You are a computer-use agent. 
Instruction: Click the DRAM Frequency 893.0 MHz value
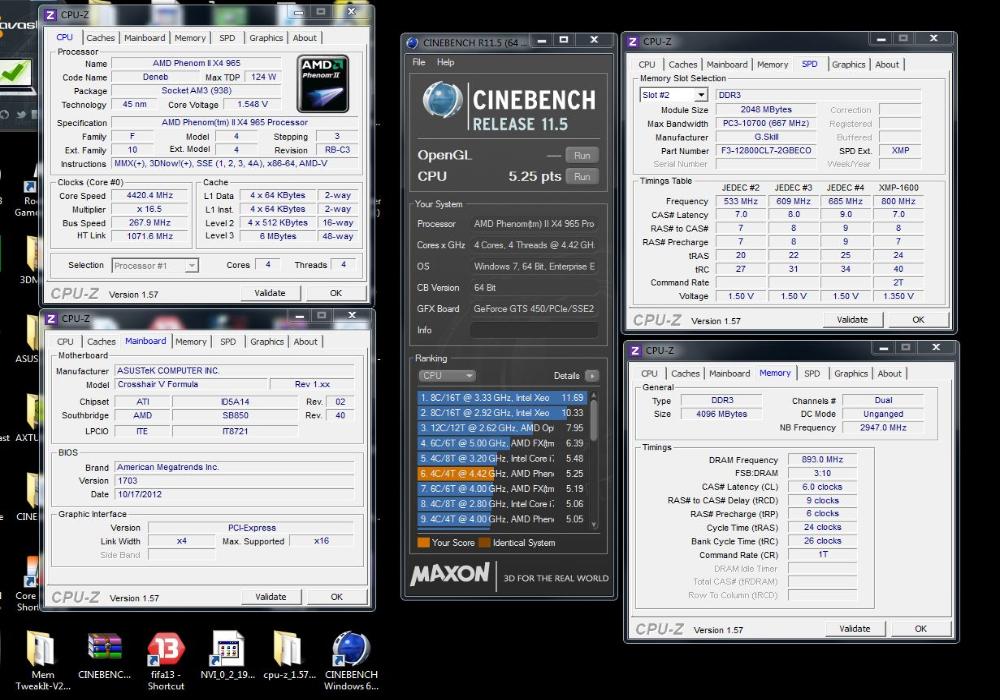[822, 459]
